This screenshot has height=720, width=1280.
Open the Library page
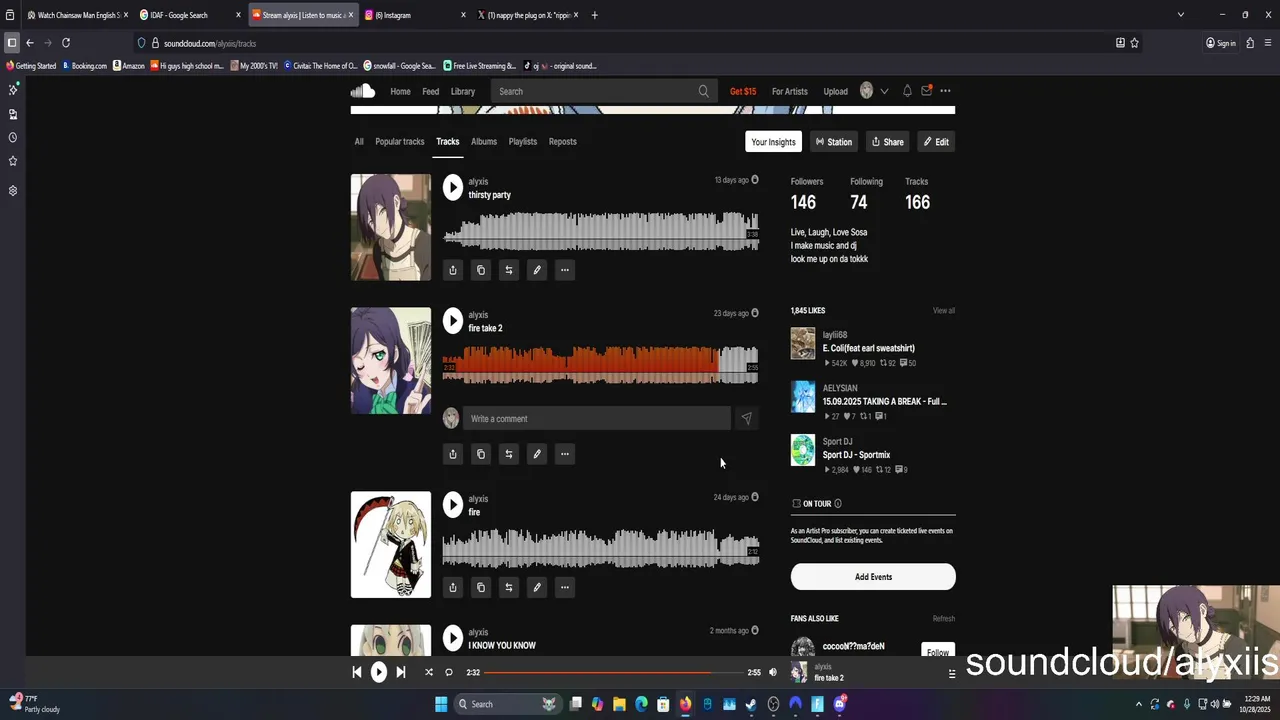click(x=463, y=91)
